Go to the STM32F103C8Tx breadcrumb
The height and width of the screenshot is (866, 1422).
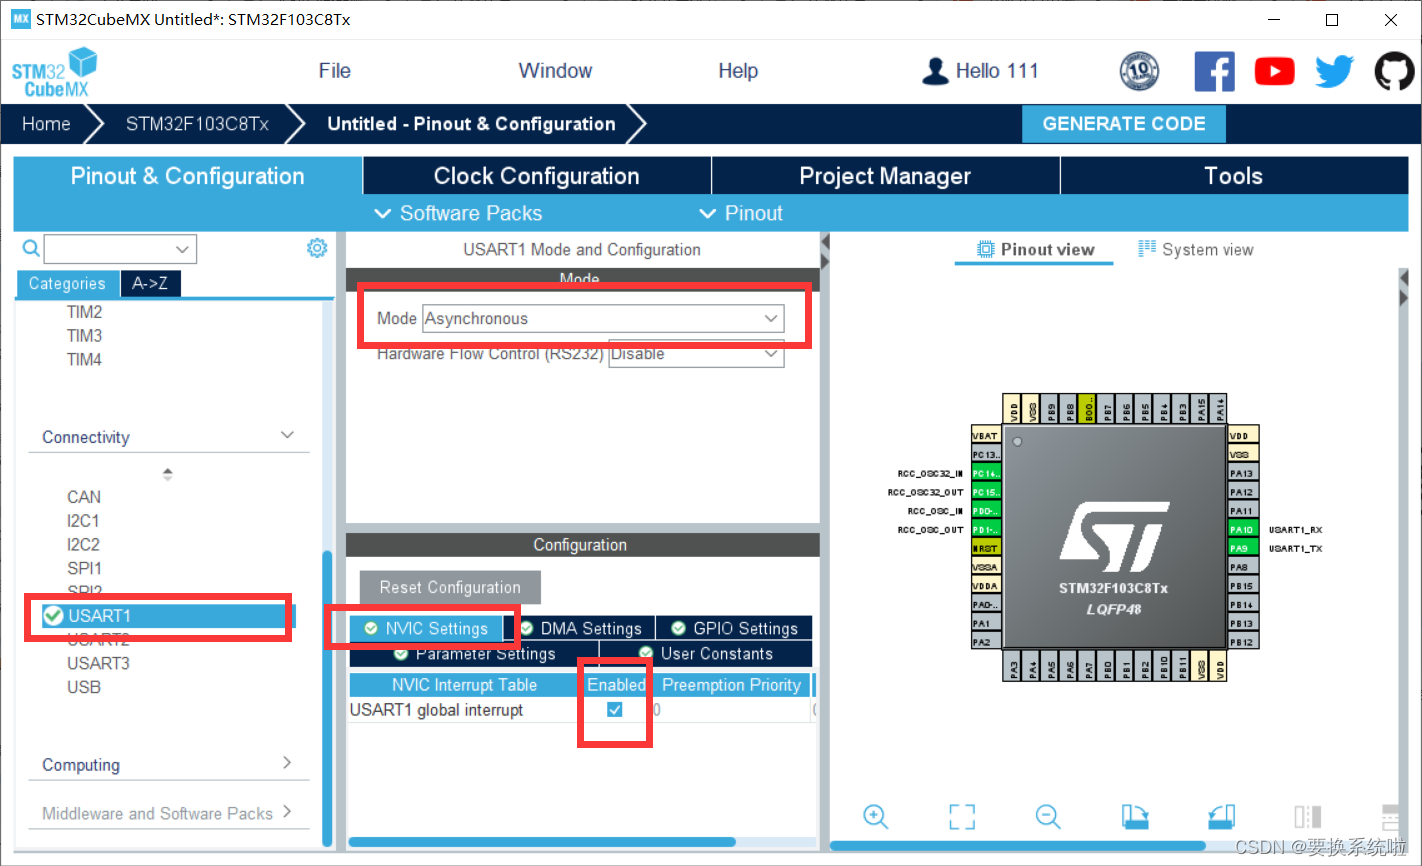click(197, 124)
